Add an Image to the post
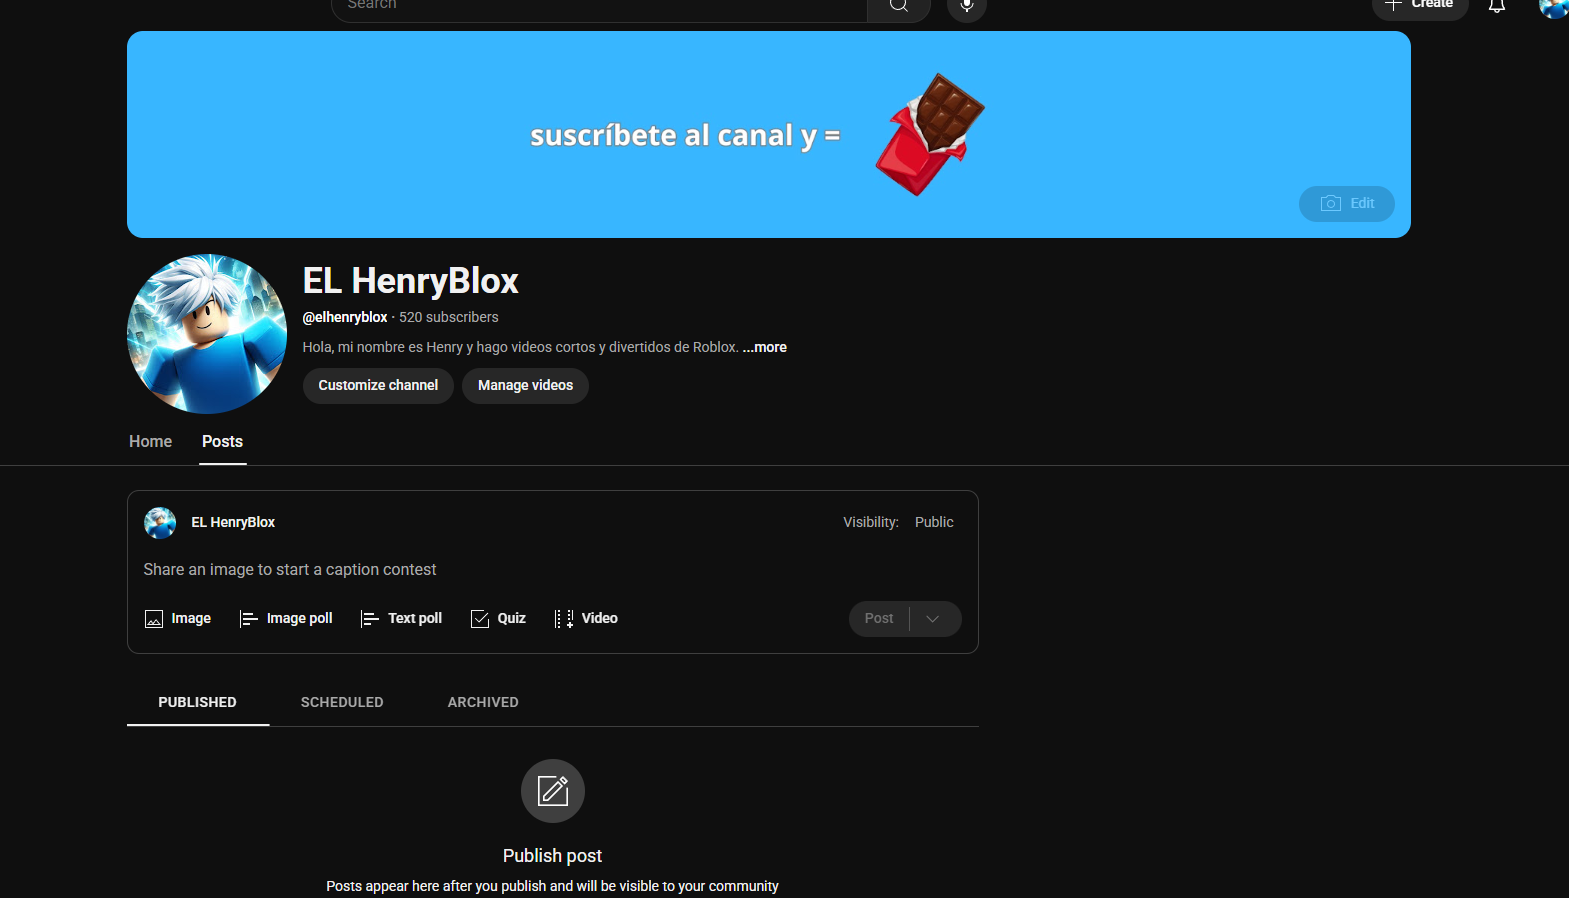 click(178, 619)
